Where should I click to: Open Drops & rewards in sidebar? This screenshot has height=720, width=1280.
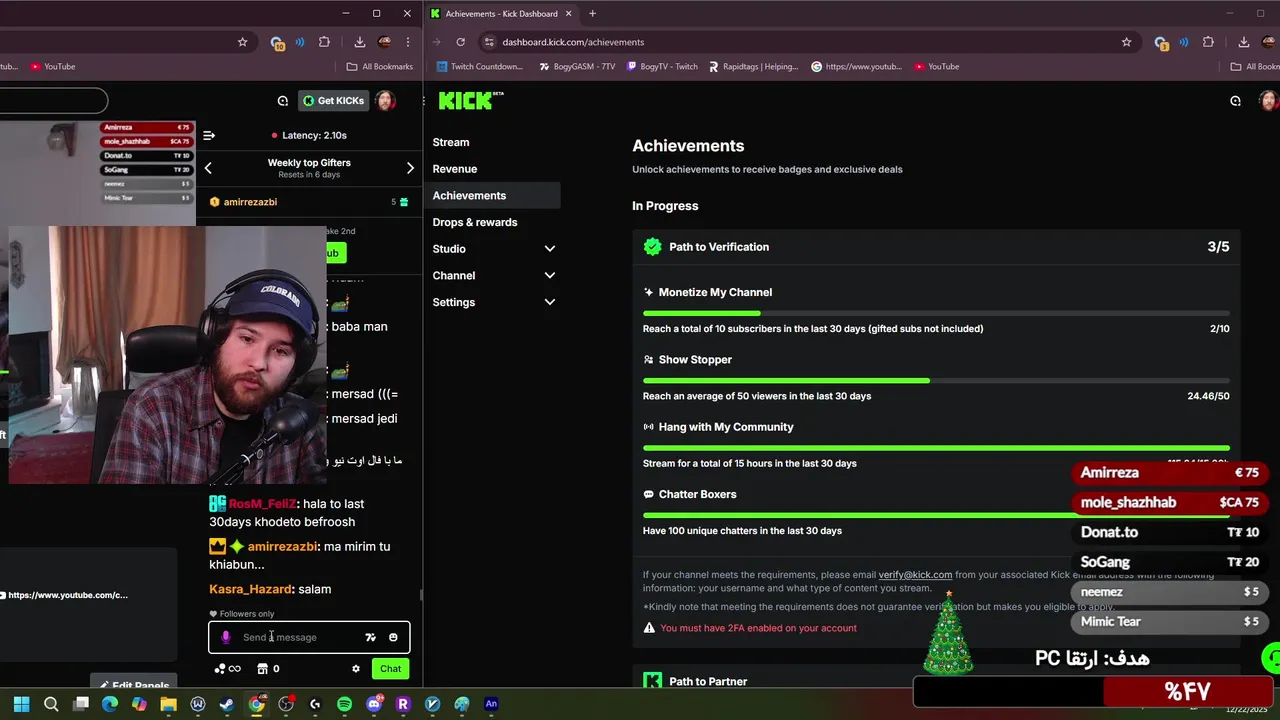pyautogui.click(x=475, y=222)
